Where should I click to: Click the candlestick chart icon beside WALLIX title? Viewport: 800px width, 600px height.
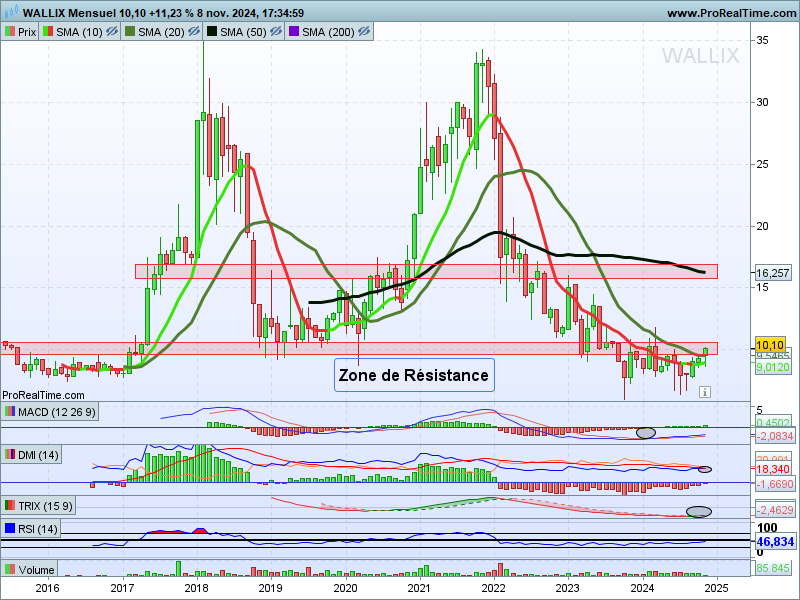(11, 11)
